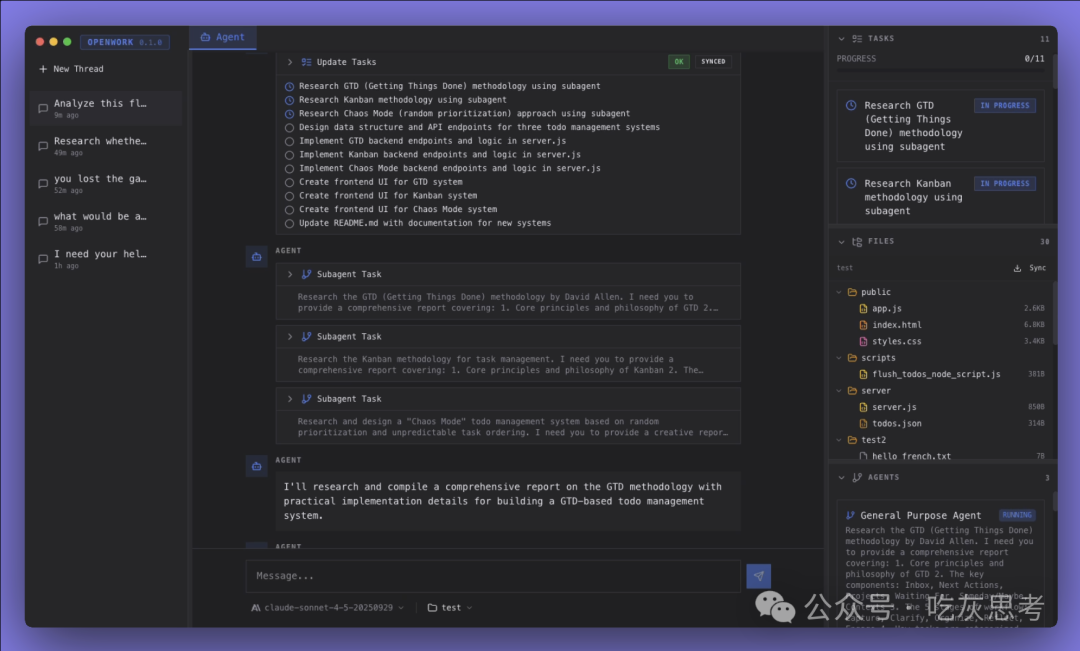Click the Message input field

point(493,576)
